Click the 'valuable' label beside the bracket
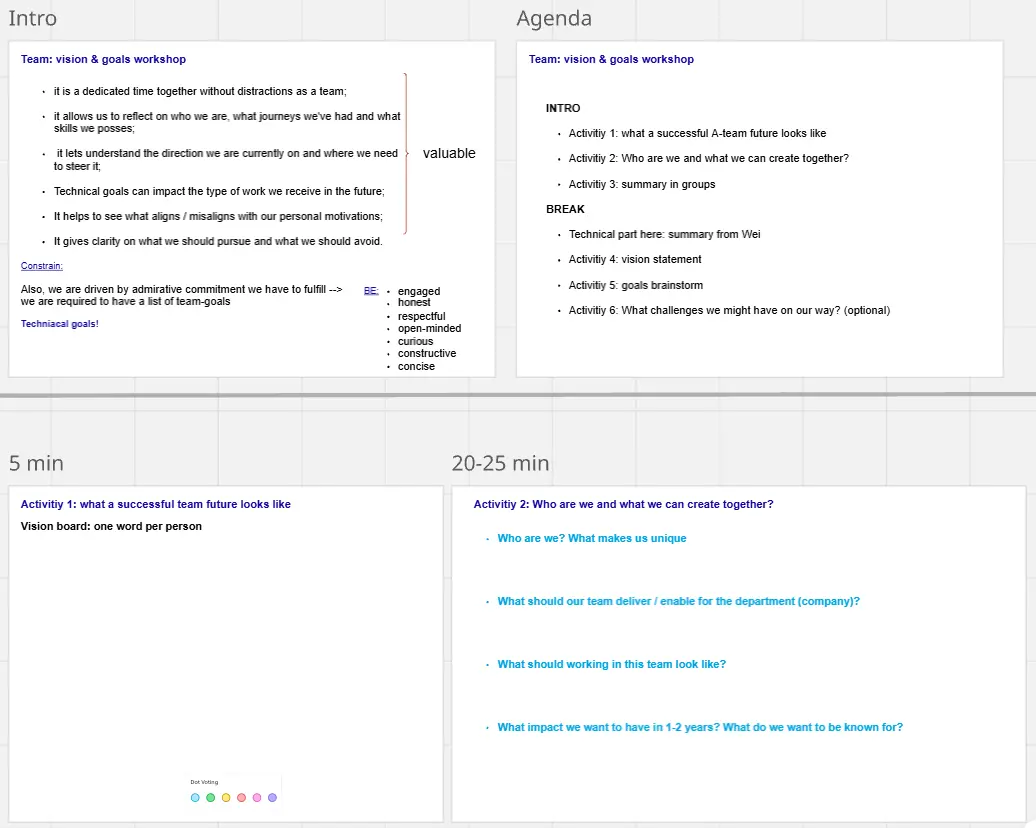1036x828 pixels. 449,153
